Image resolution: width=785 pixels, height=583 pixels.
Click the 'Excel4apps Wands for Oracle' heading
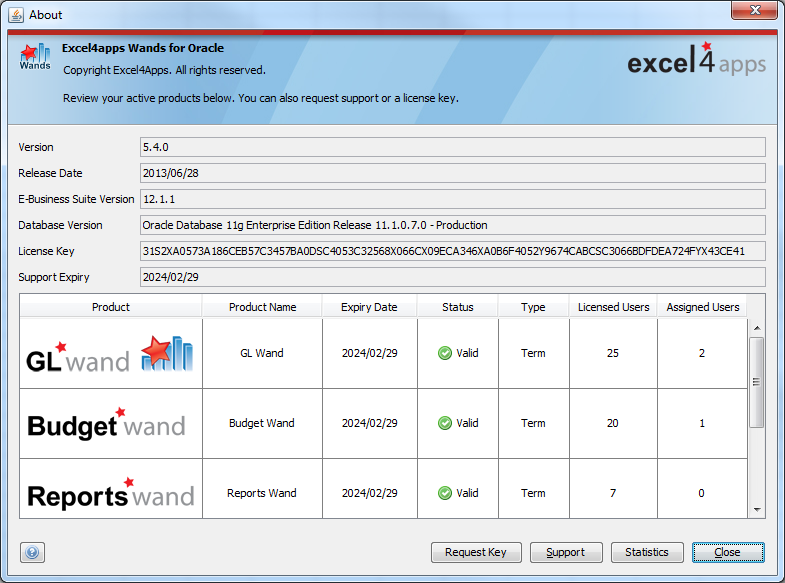[143, 48]
